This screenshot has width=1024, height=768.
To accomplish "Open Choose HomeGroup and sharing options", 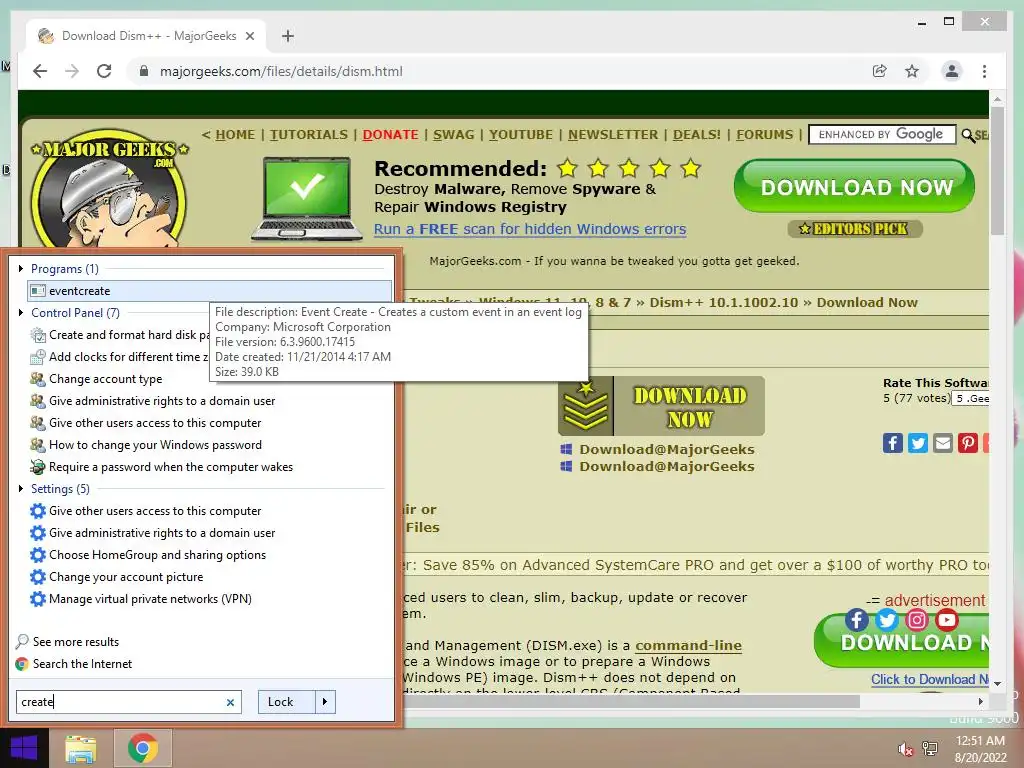I will pyautogui.click(x=157, y=554).
